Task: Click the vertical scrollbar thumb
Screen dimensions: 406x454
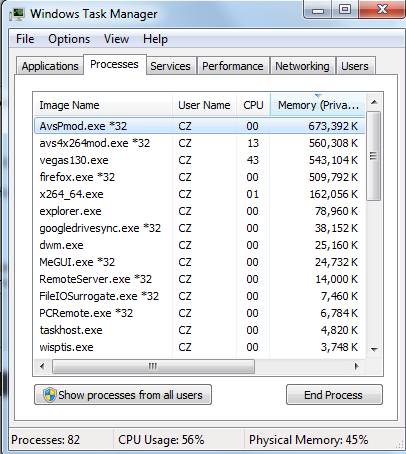Action: [x=374, y=156]
